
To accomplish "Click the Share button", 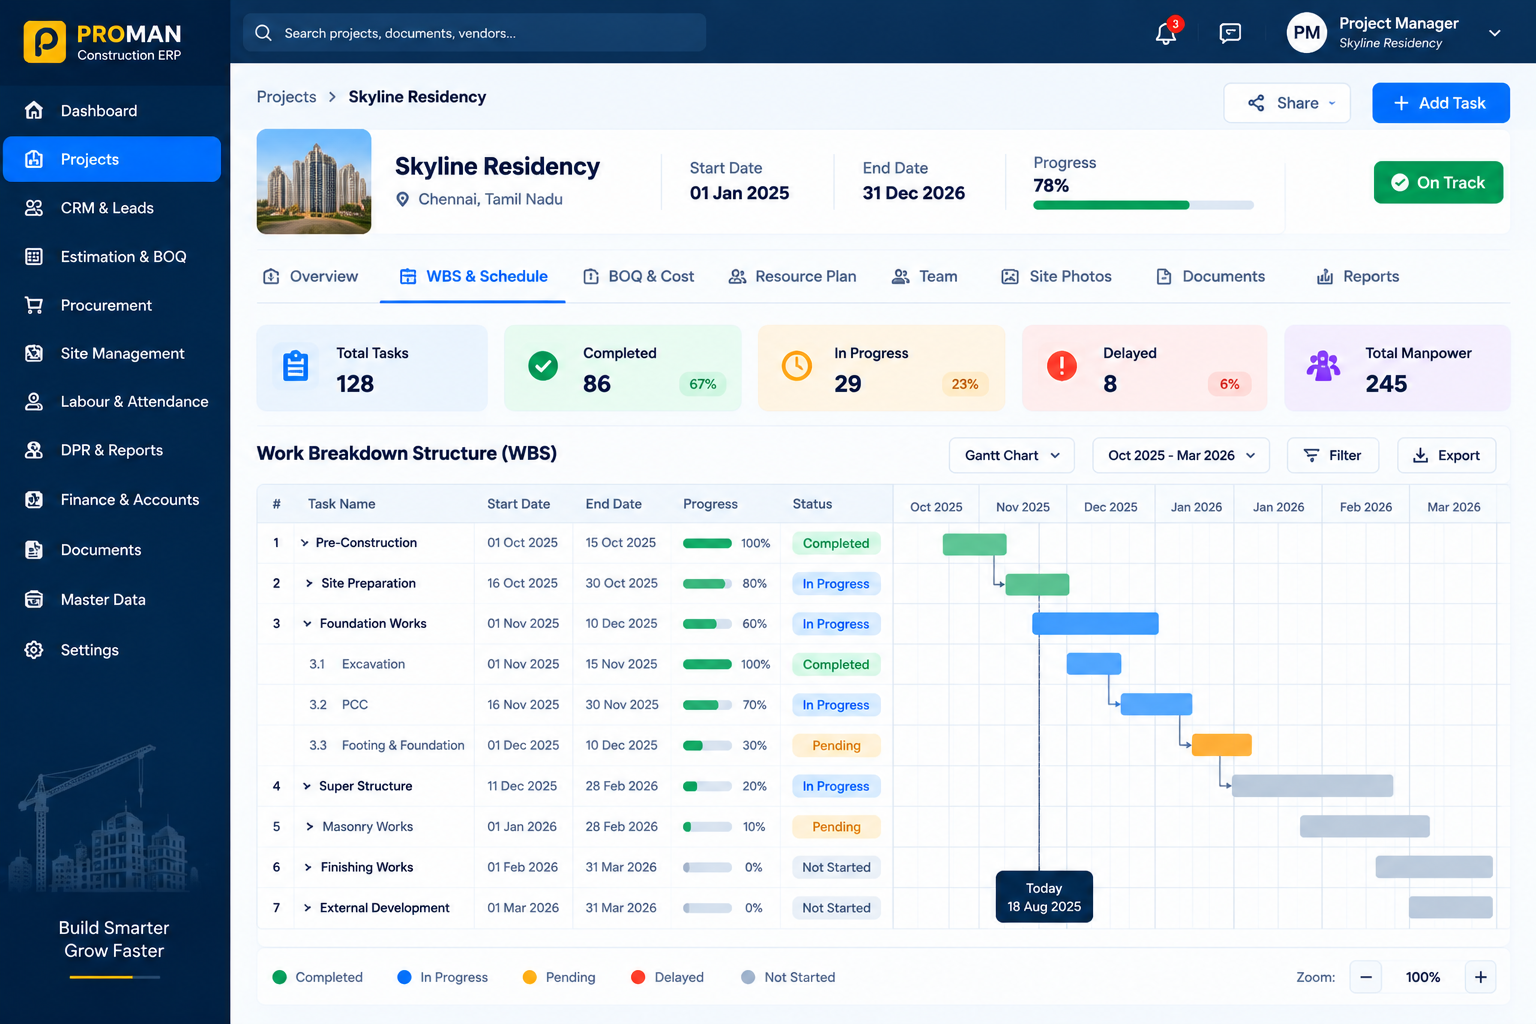I will coord(1287,103).
